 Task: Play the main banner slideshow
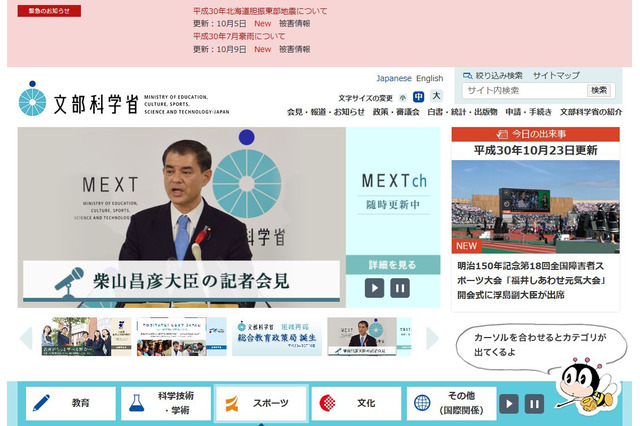pyautogui.click(x=374, y=288)
